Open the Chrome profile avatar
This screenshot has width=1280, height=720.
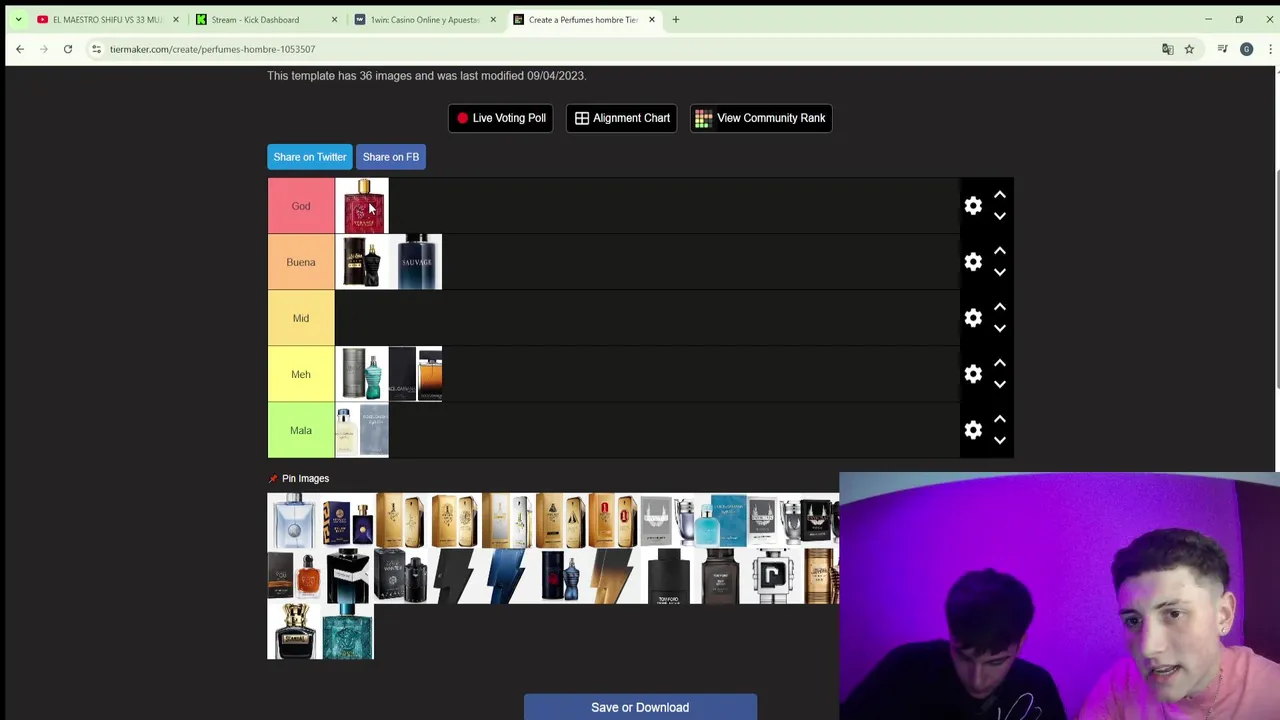pyautogui.click(x=1246, y=49)
